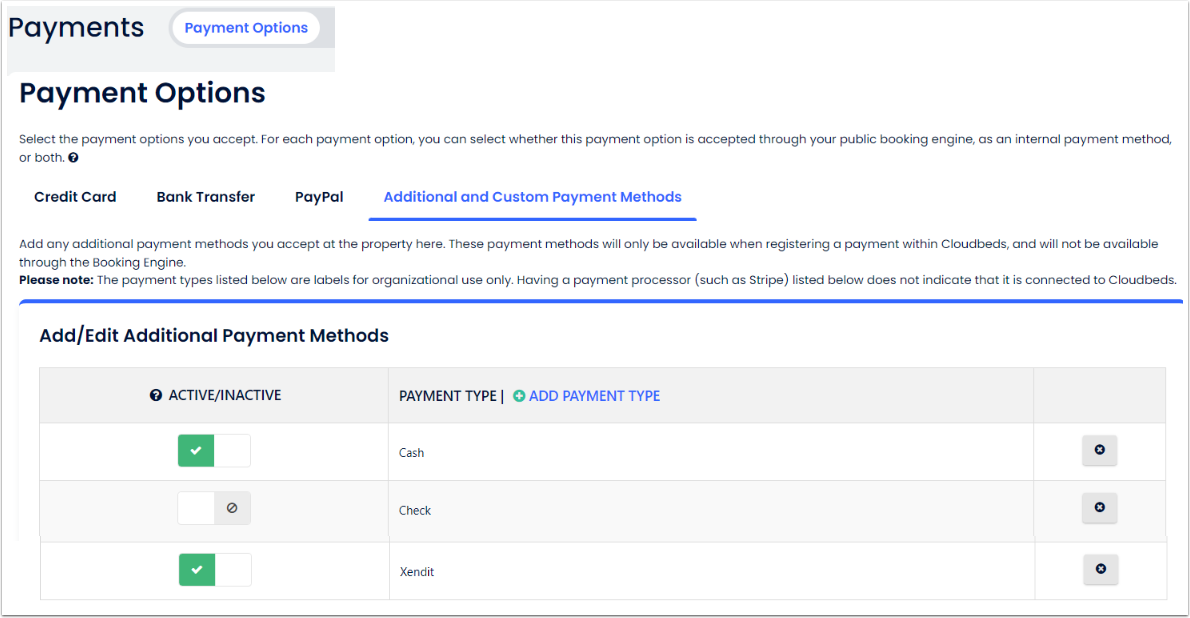Click the Payment Options pill button

(x=246, y=28)
